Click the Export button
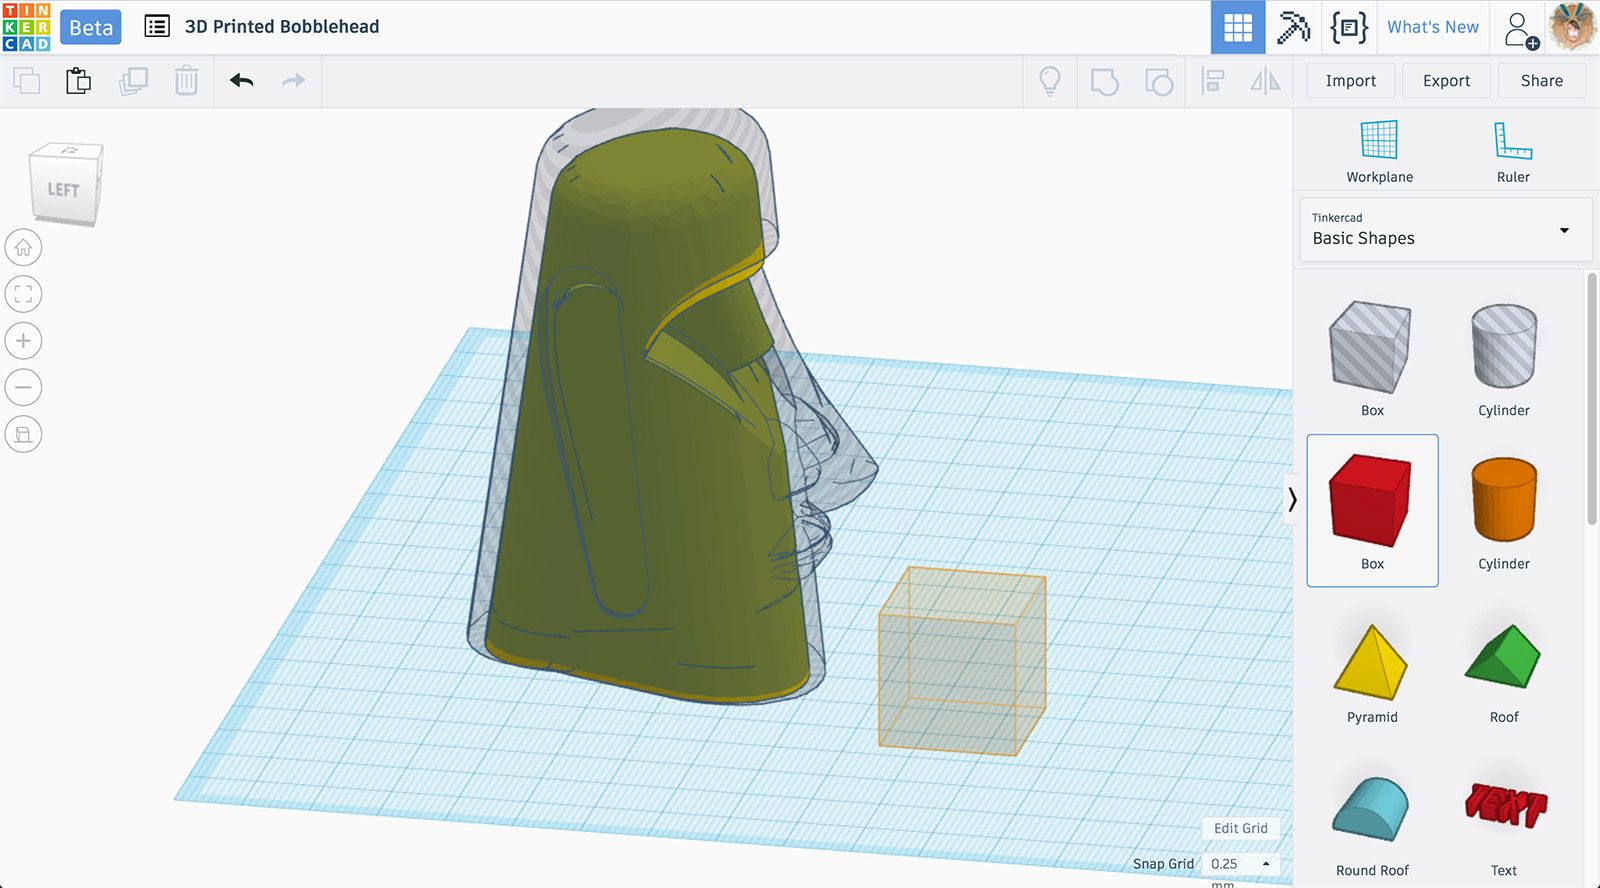Viewport: 1600px width, 888px height. [x=1446, y=81]
